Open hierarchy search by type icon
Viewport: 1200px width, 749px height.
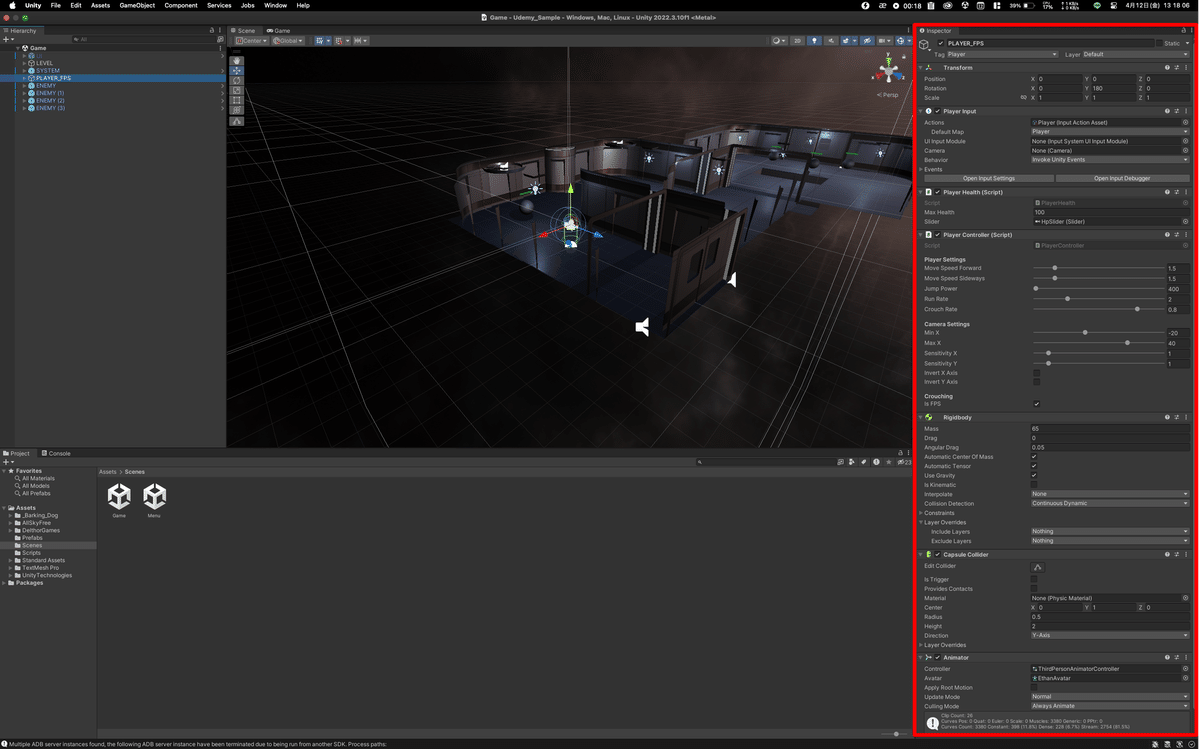click(220, 40)
